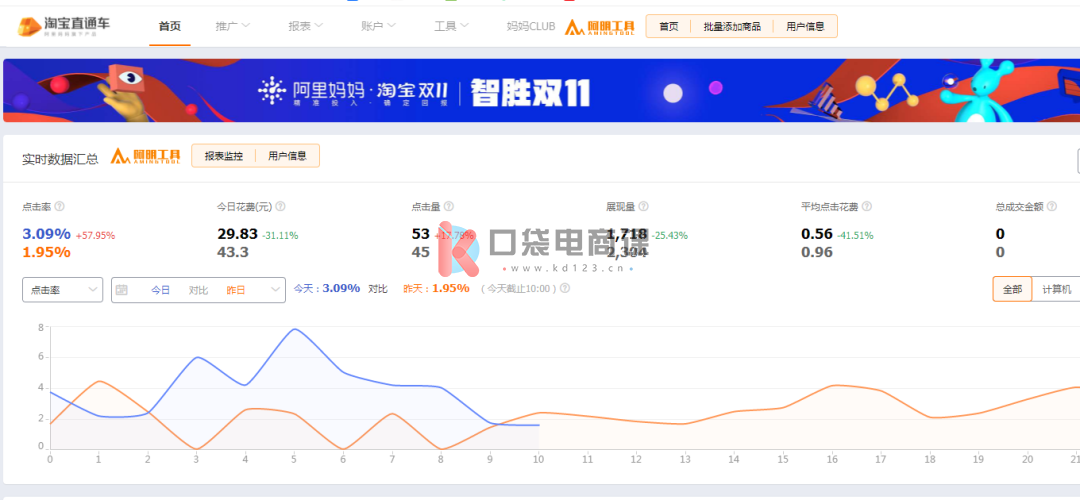Viewport: 1080px width, 500px height.
Task: Select the 全部 device tab
Action: coord(1012,290)
